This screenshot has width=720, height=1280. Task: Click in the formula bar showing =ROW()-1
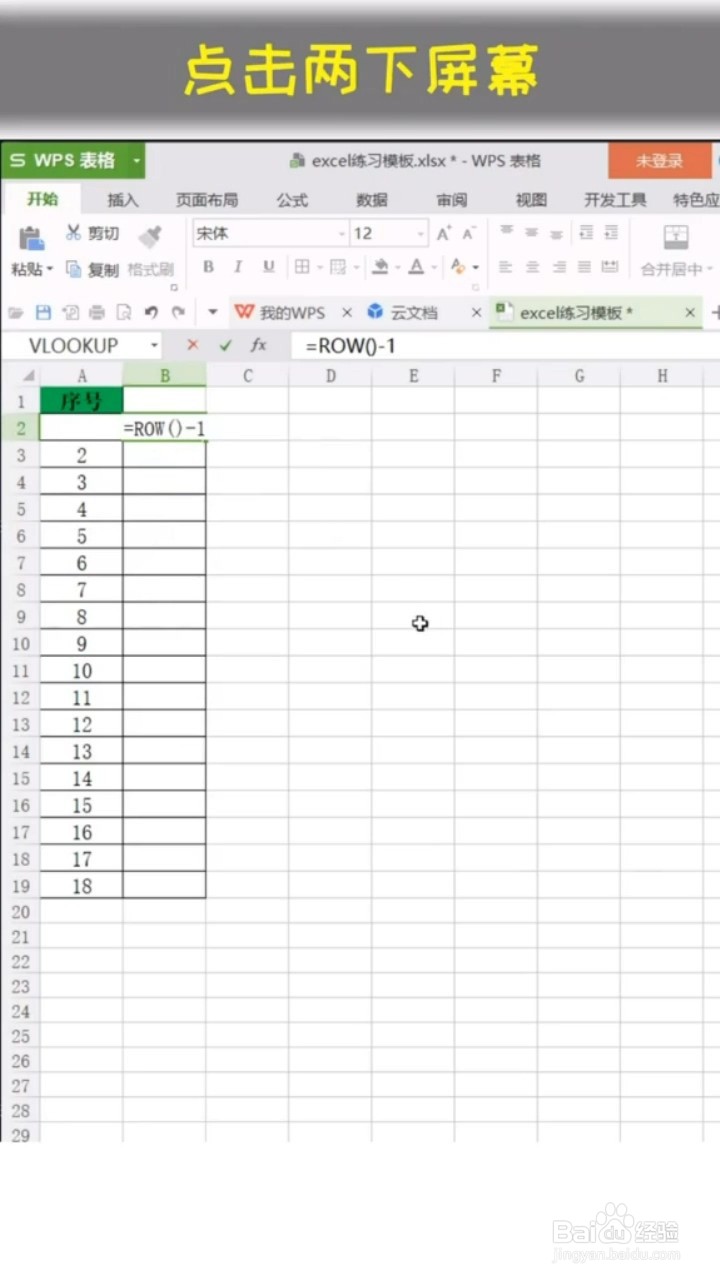(504, 345)
